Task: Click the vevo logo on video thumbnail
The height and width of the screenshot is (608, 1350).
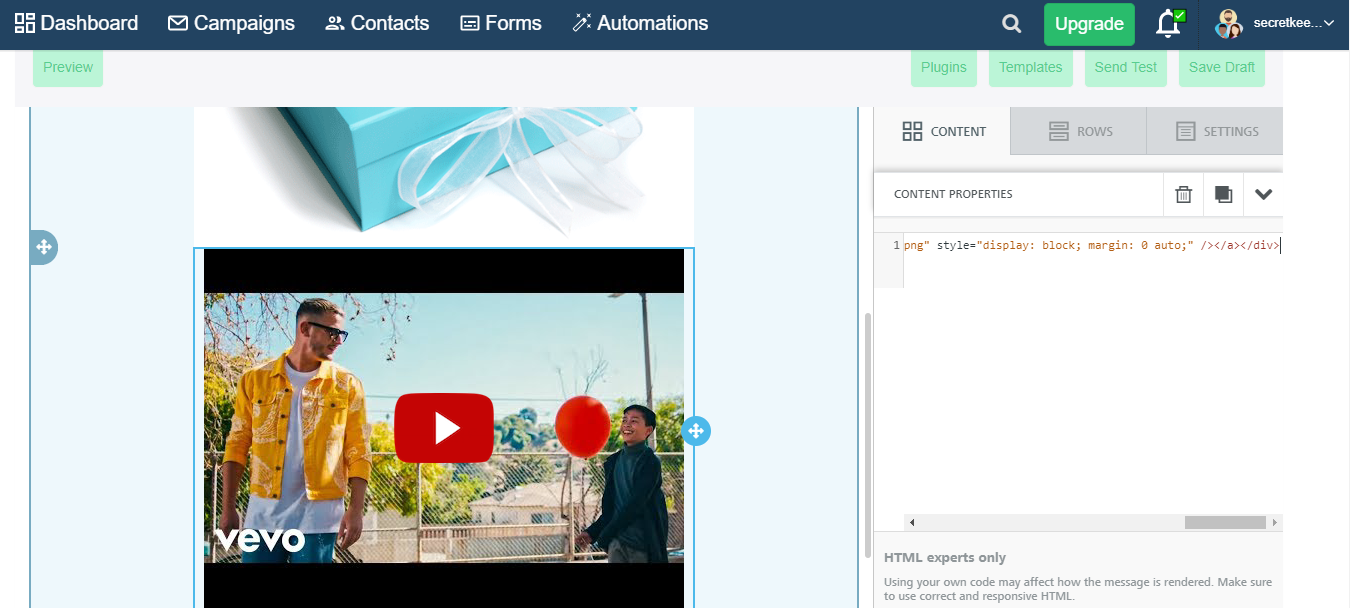Action: click(x=259, y=539)
